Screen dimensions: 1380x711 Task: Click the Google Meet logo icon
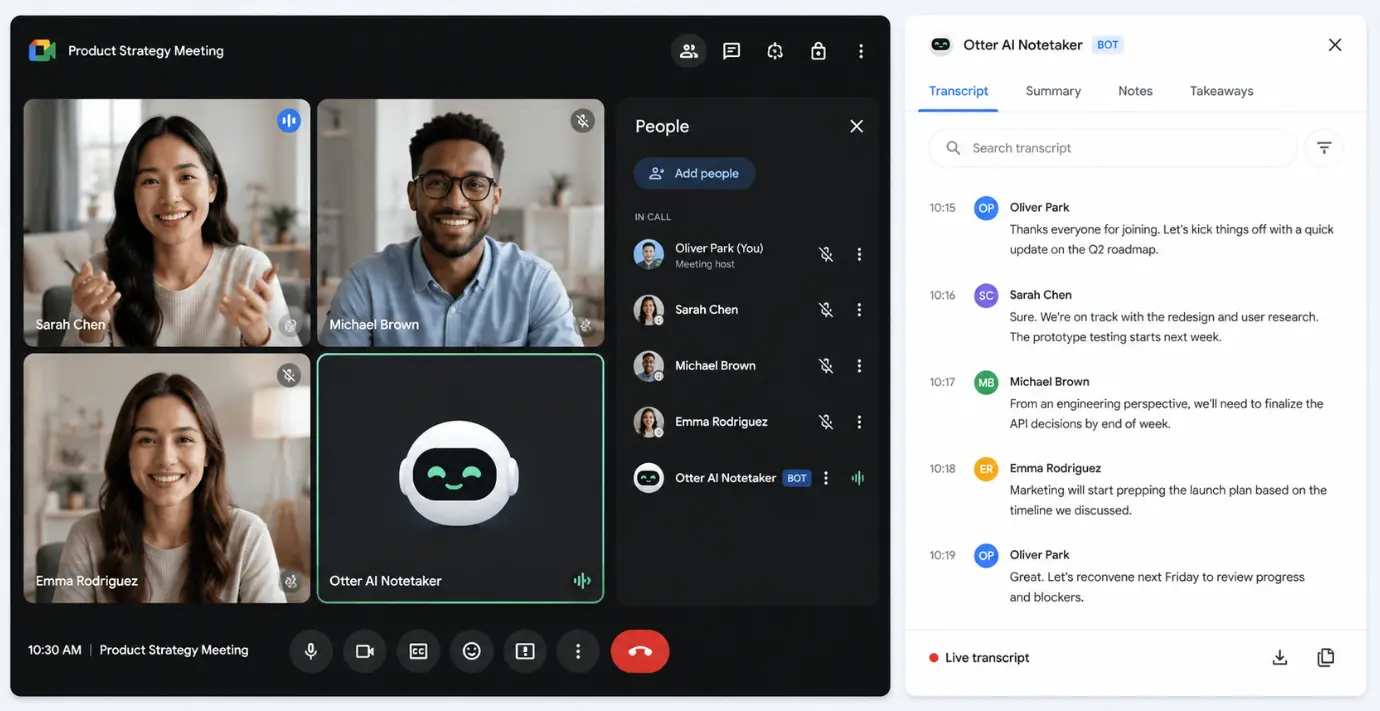(42, 50)
